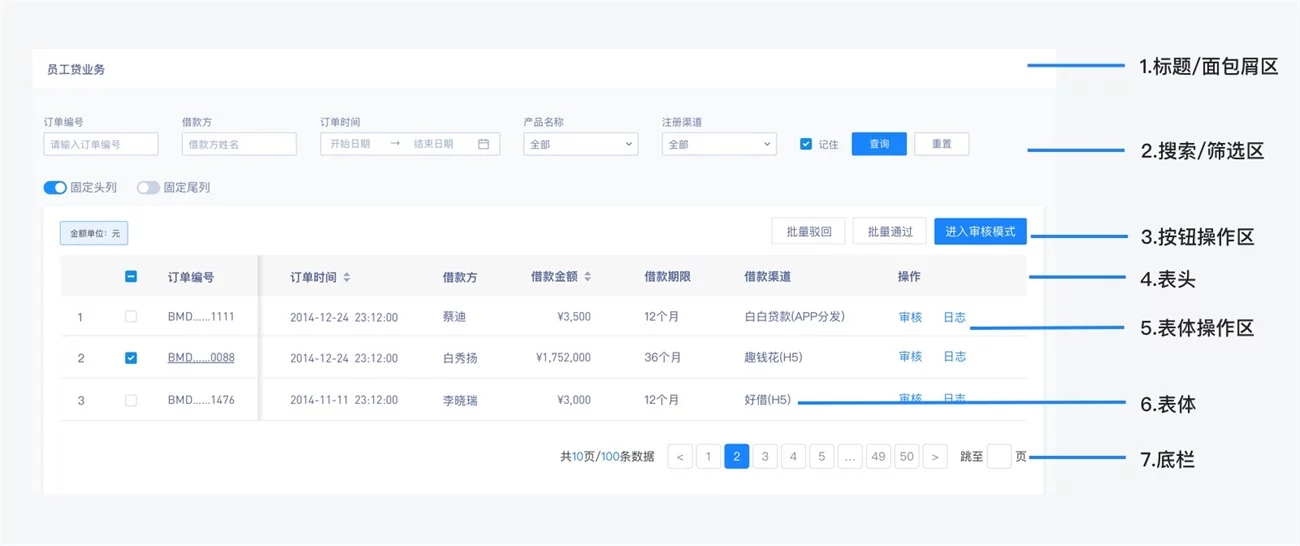The width and height of the screenshot is (1300, 546).
Task: Go to previous page arrow
Action: 680,457
